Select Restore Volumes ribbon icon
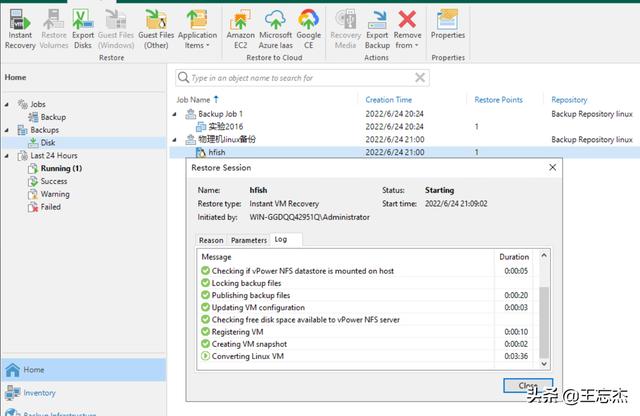Screen dimensions: 640x416 coord(54,29)
